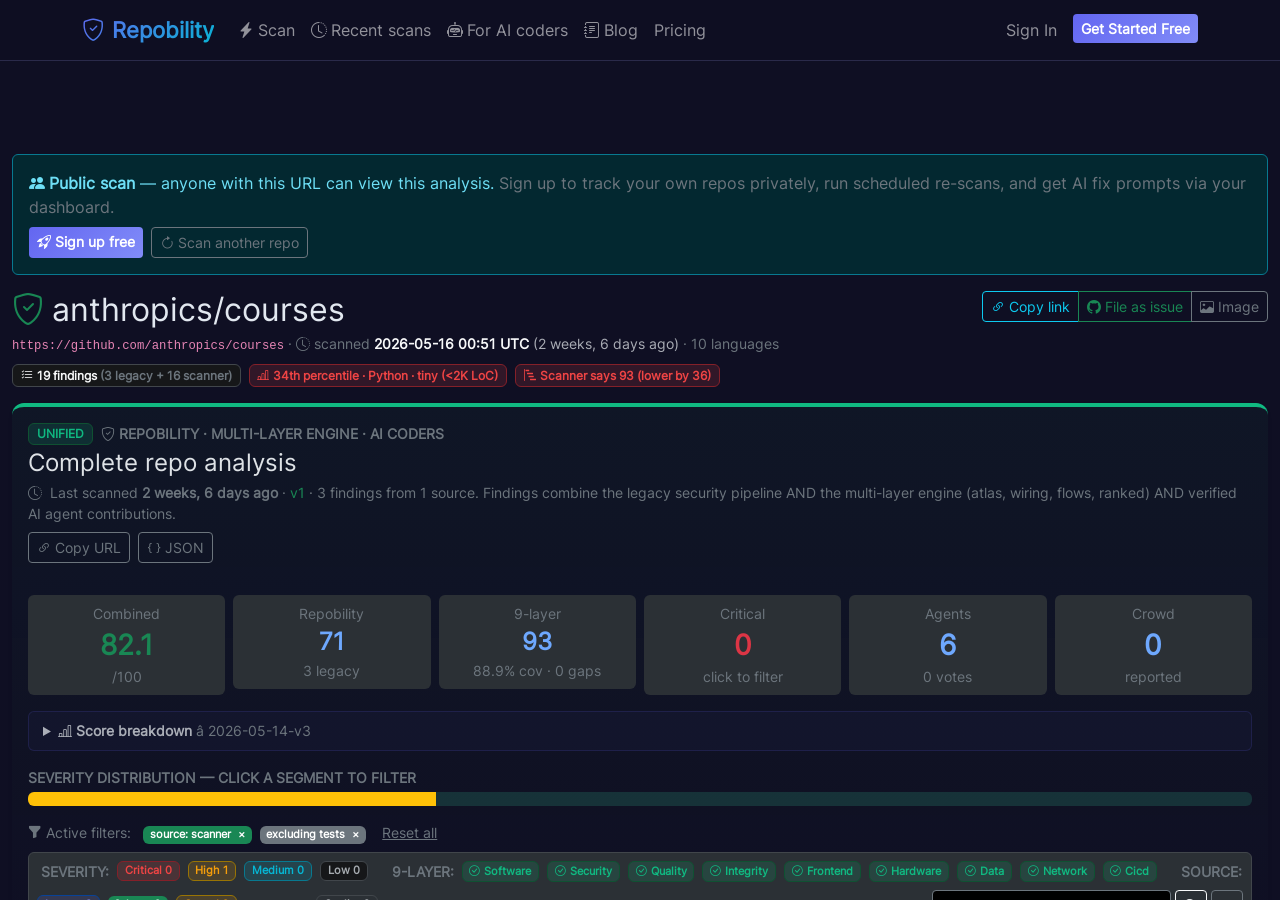Click the Sign up free button
Image resolution: width=1280 pixels, height=900 pixels.
(x=86, y=242)
